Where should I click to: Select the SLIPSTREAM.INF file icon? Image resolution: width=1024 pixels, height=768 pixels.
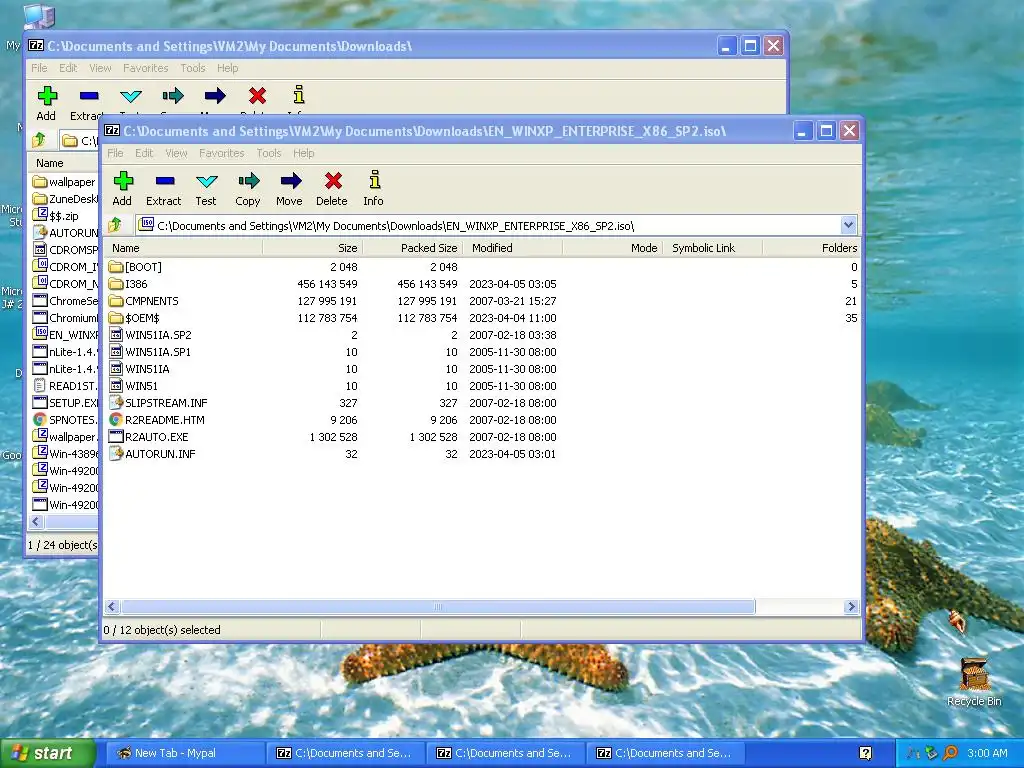[x=116, y=403]
